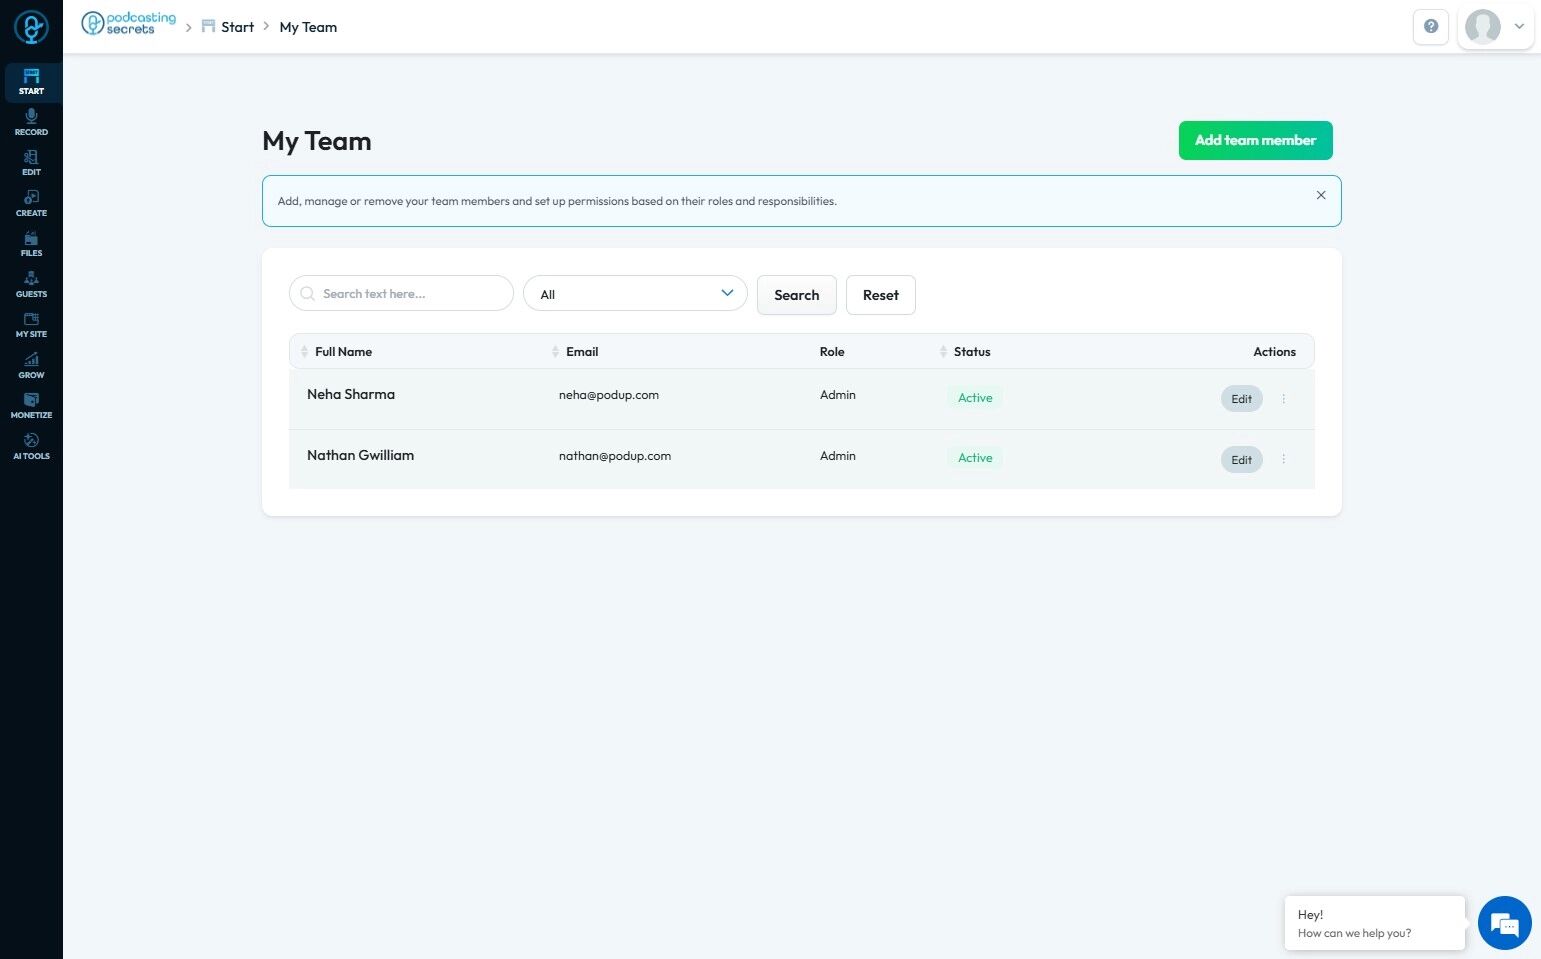The image size is (1541, 959).
Task: Click the search text input field
Action: click(x=401, y=294)
